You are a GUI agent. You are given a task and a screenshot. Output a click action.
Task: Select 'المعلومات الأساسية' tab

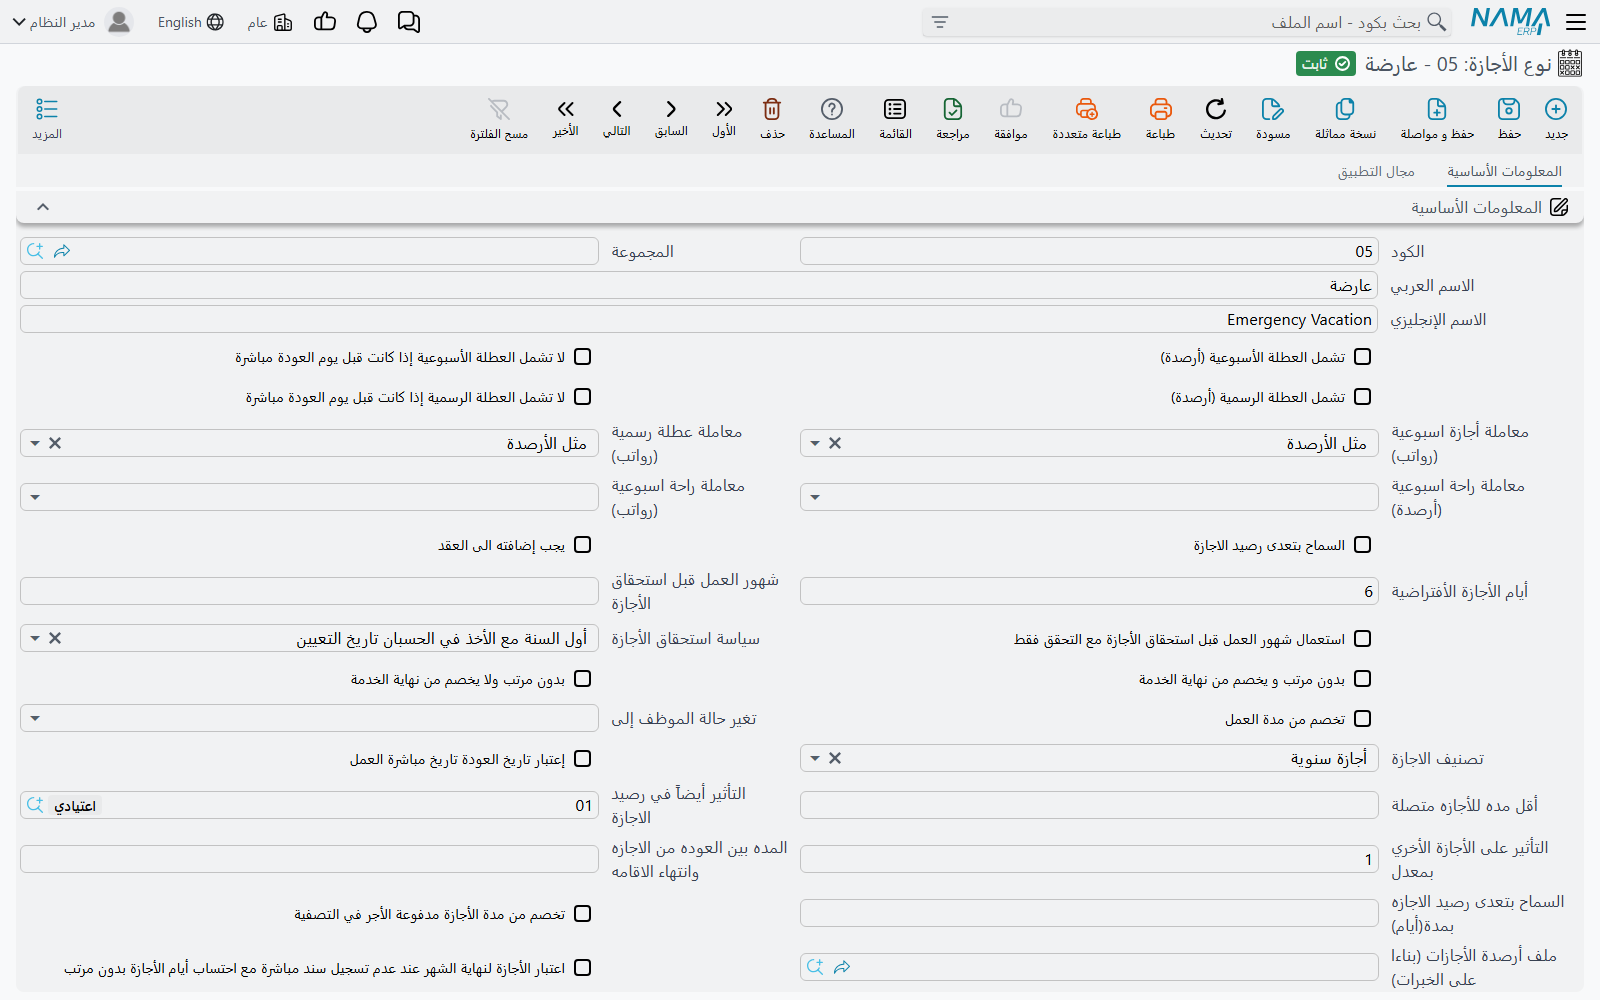(x=1504, y=172)
